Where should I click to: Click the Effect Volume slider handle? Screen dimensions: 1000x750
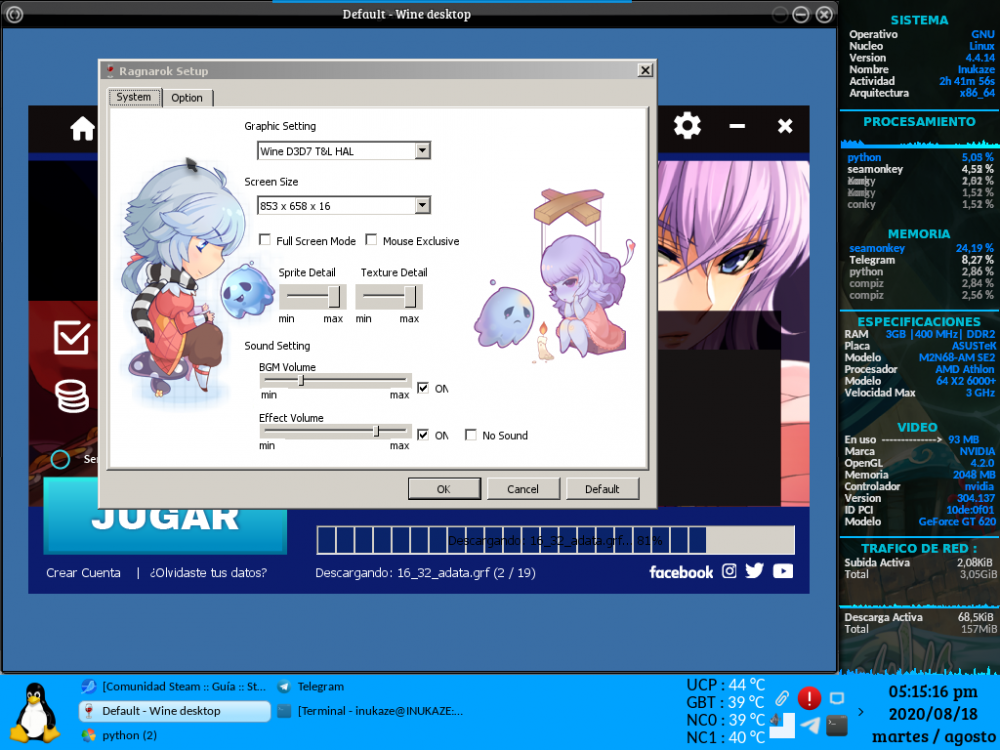376,431
